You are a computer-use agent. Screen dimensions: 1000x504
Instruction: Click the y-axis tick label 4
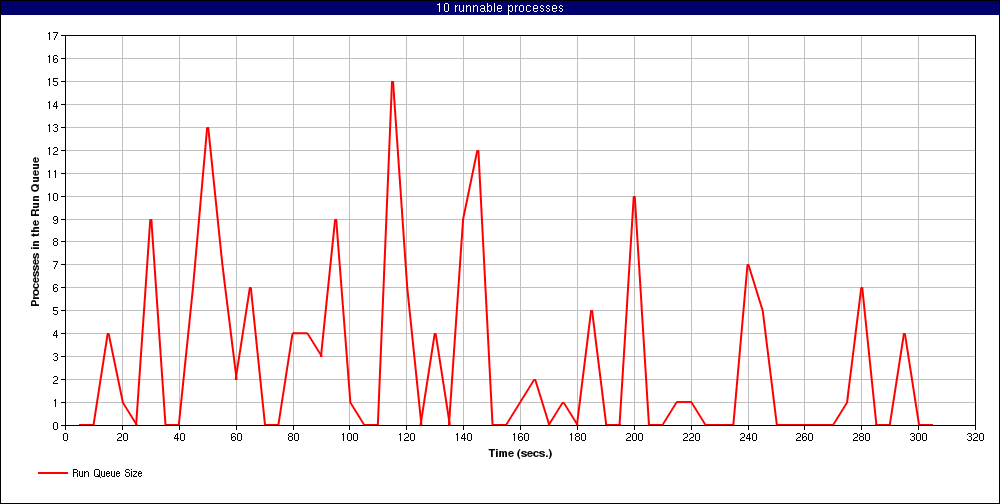[56, 334]
